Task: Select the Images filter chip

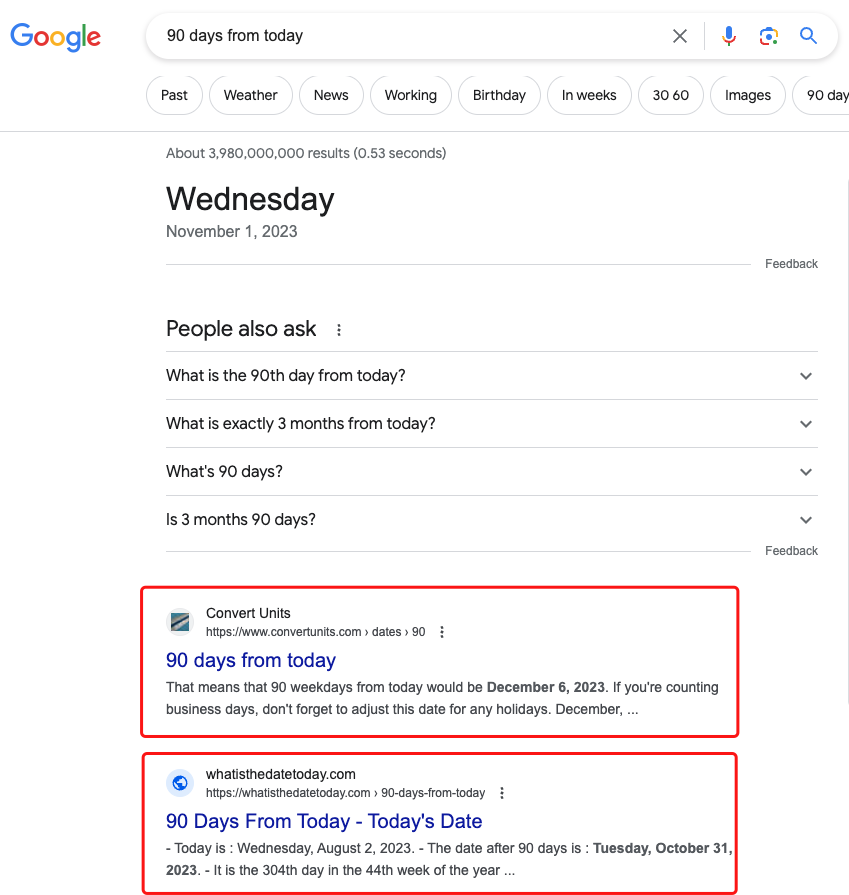Action: coord(747,95)
